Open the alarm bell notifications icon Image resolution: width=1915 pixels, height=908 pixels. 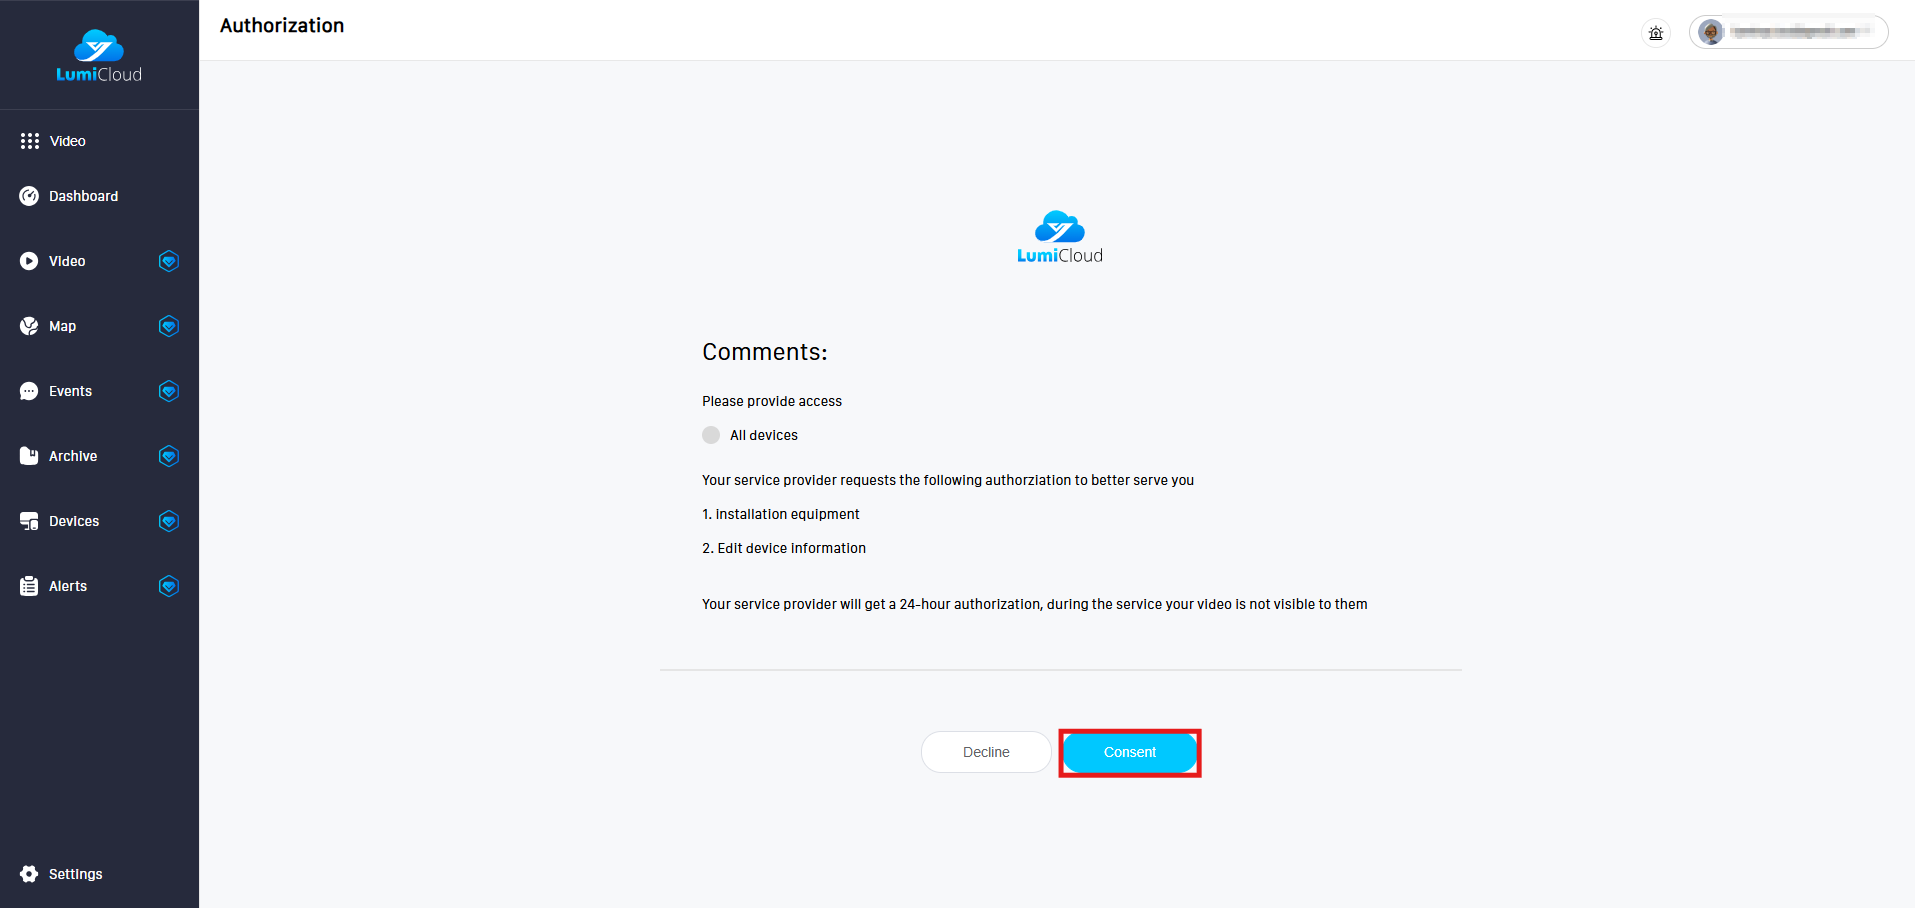(x=1656, y=33)
